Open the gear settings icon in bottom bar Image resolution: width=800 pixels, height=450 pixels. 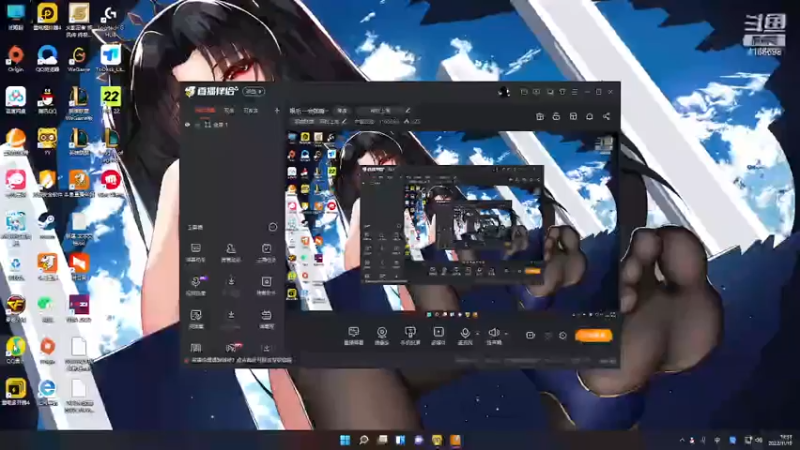(563, 335)
